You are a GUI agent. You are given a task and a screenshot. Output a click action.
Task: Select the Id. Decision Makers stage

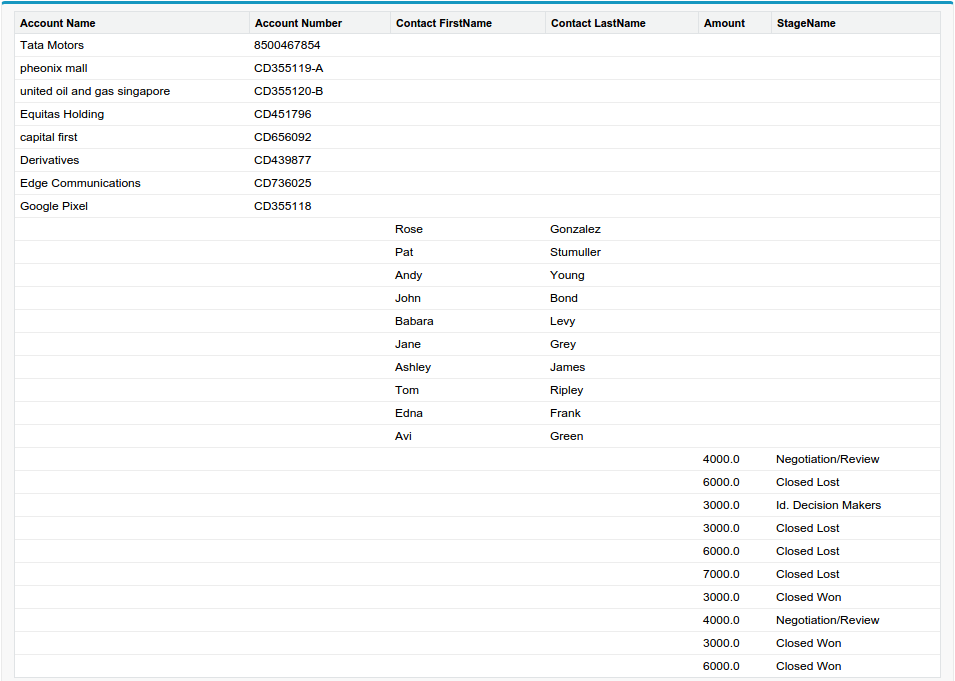click(828, 505)
